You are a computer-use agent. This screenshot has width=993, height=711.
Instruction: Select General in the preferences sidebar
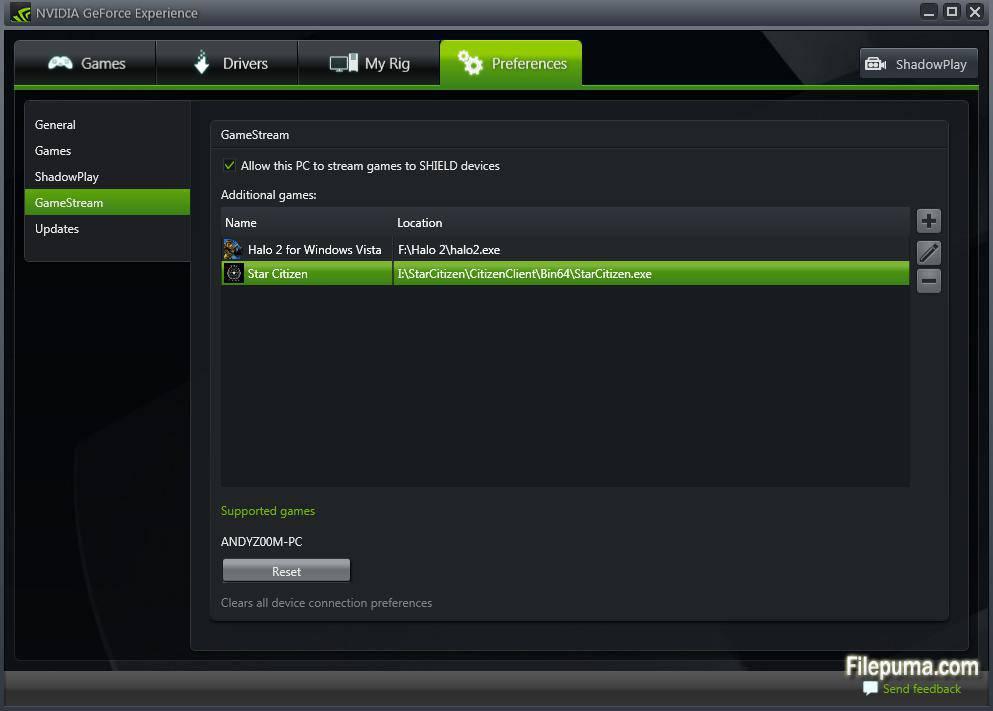107,125
